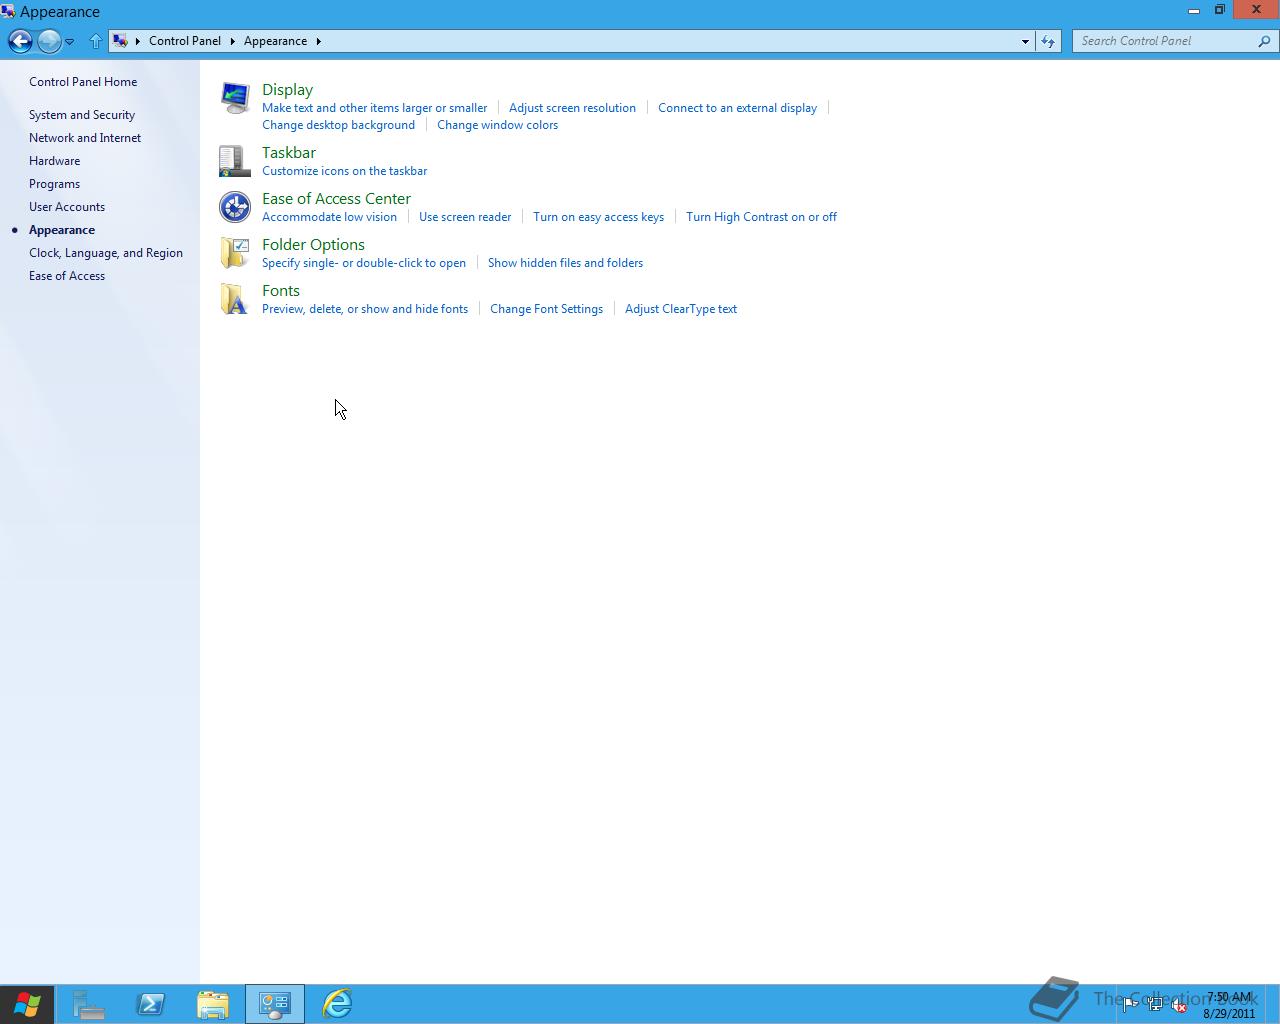Expand root chevron before Control Panel breadcrumb
This screenshot has height=1024, width=1280.
[138, 41]
